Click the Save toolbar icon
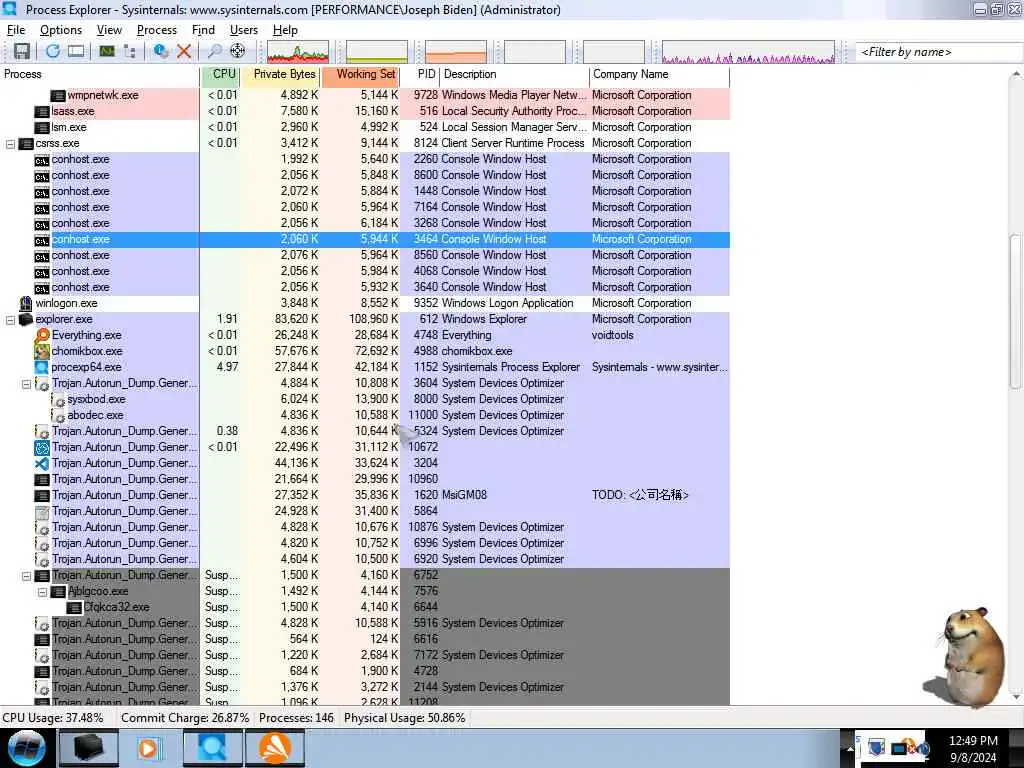Viewport: 1024px width, 768px height. pos(22,51)
